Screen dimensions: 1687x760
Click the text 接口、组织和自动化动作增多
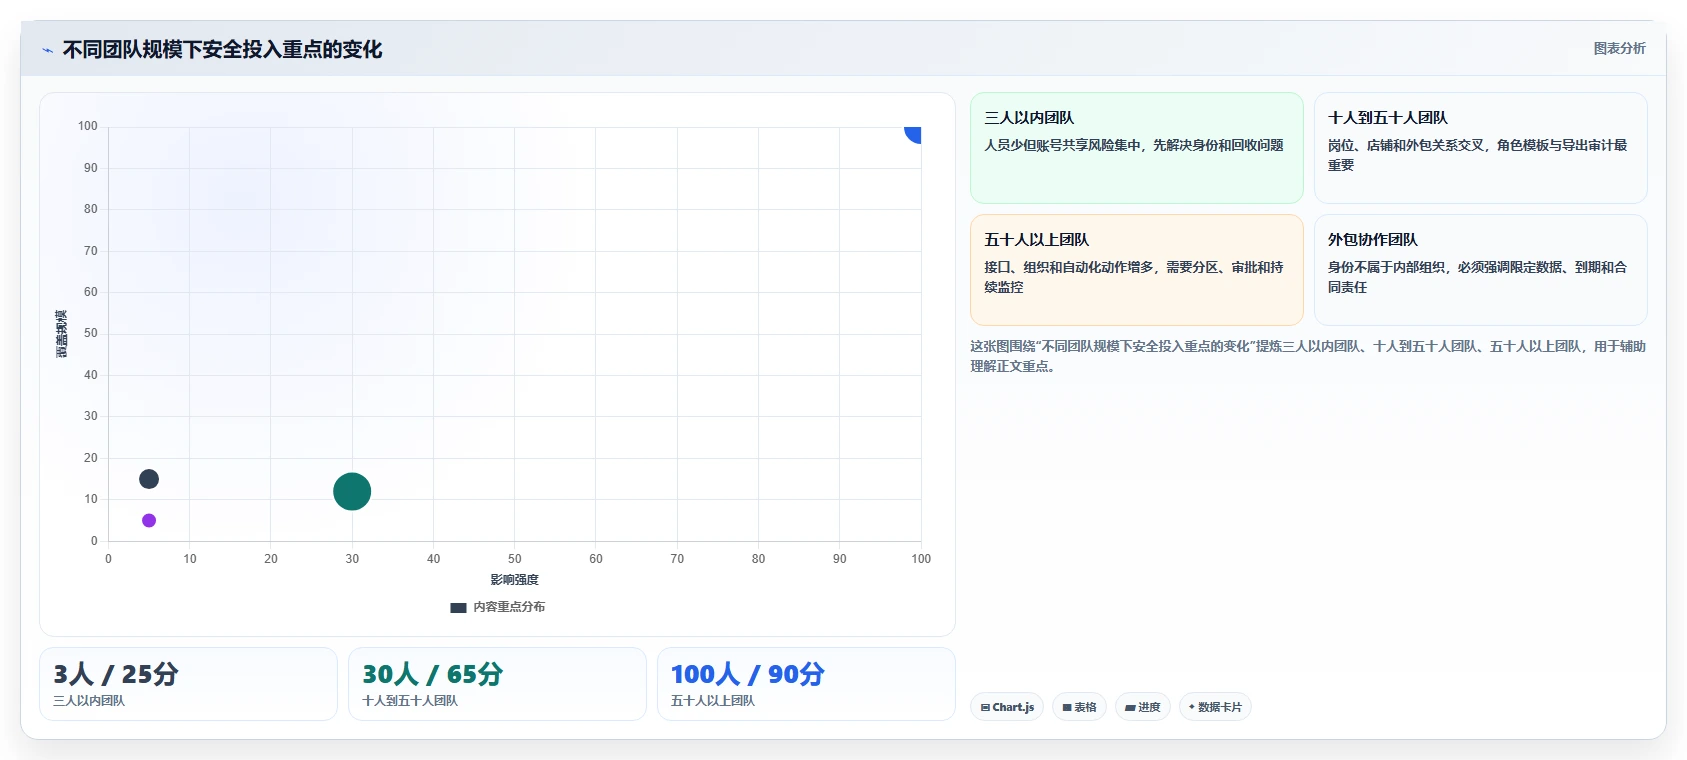point(1068,267)
